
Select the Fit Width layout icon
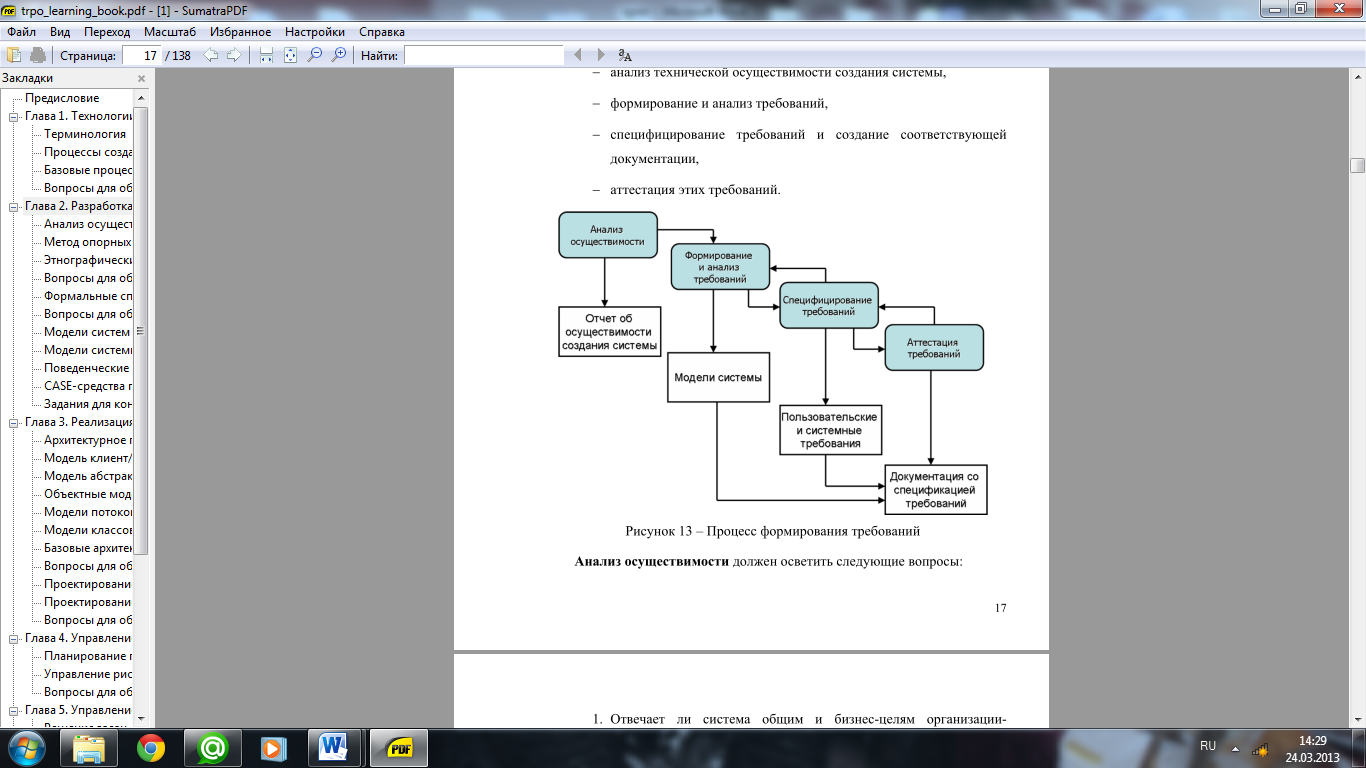(x=266, y=55)
